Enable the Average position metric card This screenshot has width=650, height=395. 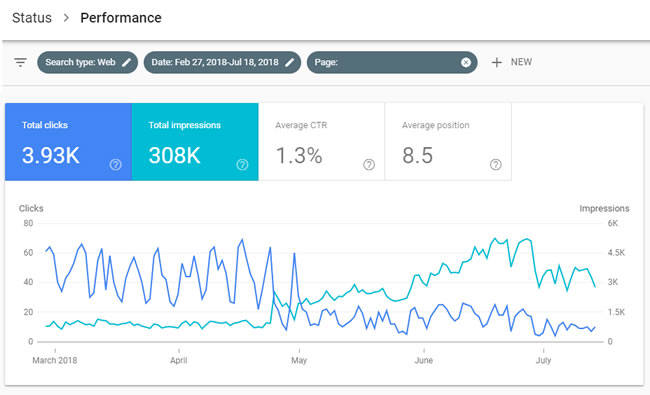pos(448,142)
